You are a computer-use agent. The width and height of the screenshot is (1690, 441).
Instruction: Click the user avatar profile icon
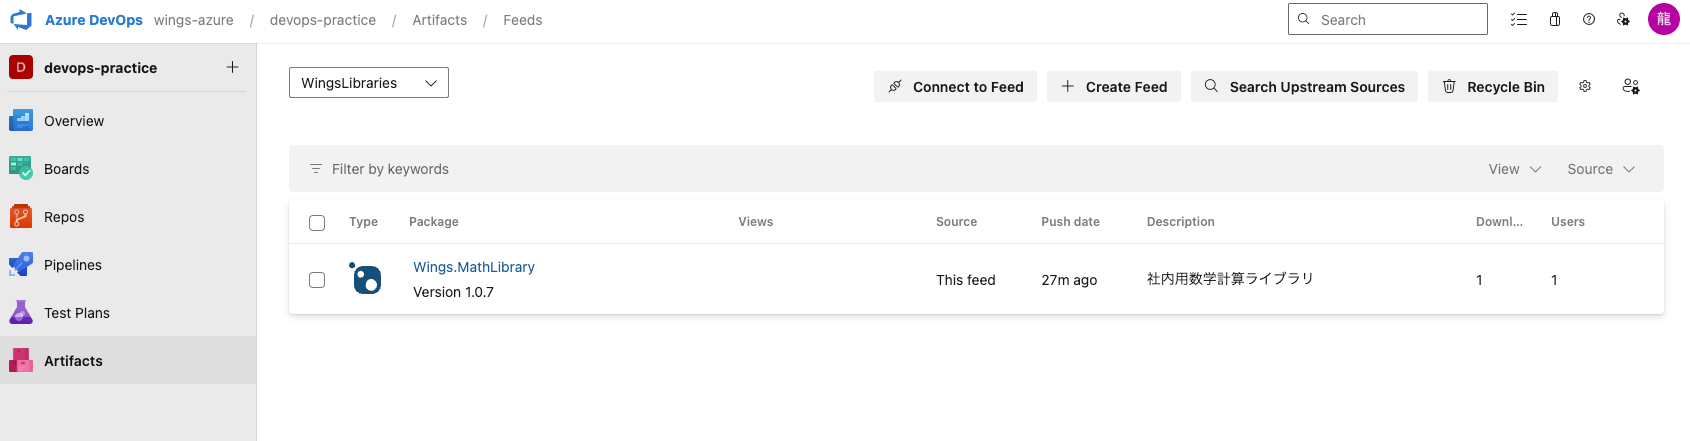(1664, 19)
